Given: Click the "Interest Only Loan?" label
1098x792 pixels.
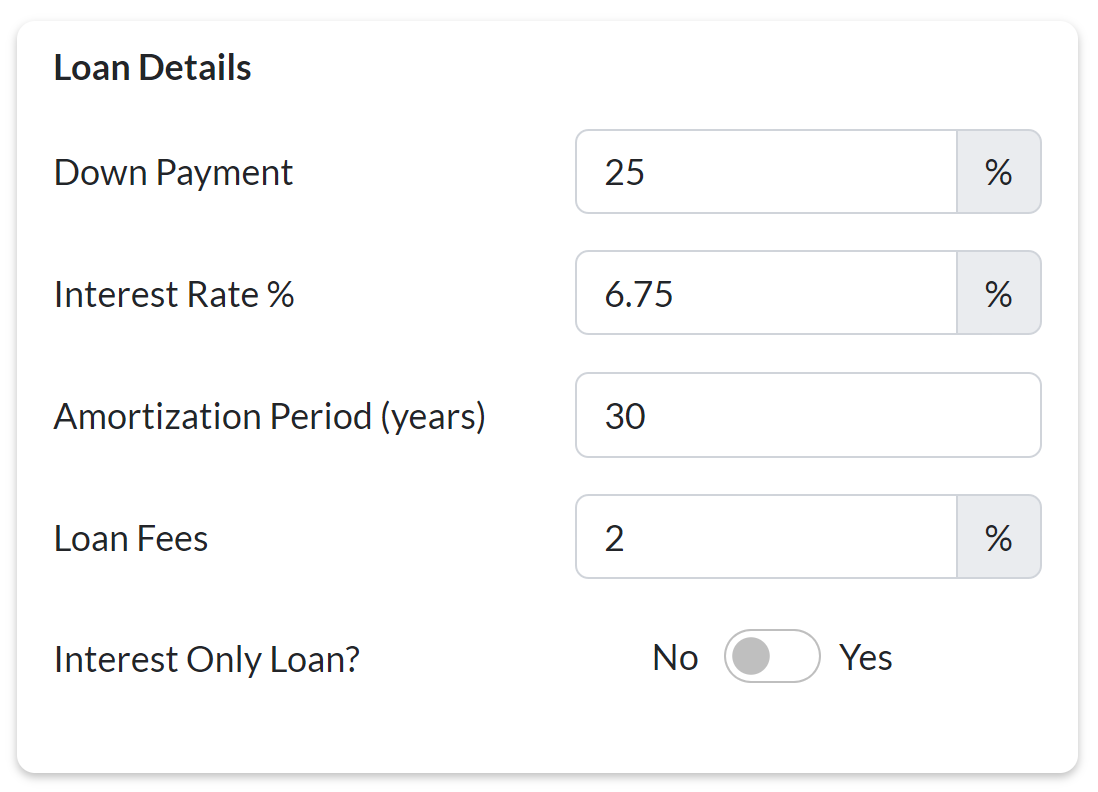Looking at the screenshot, I should 206,660.
